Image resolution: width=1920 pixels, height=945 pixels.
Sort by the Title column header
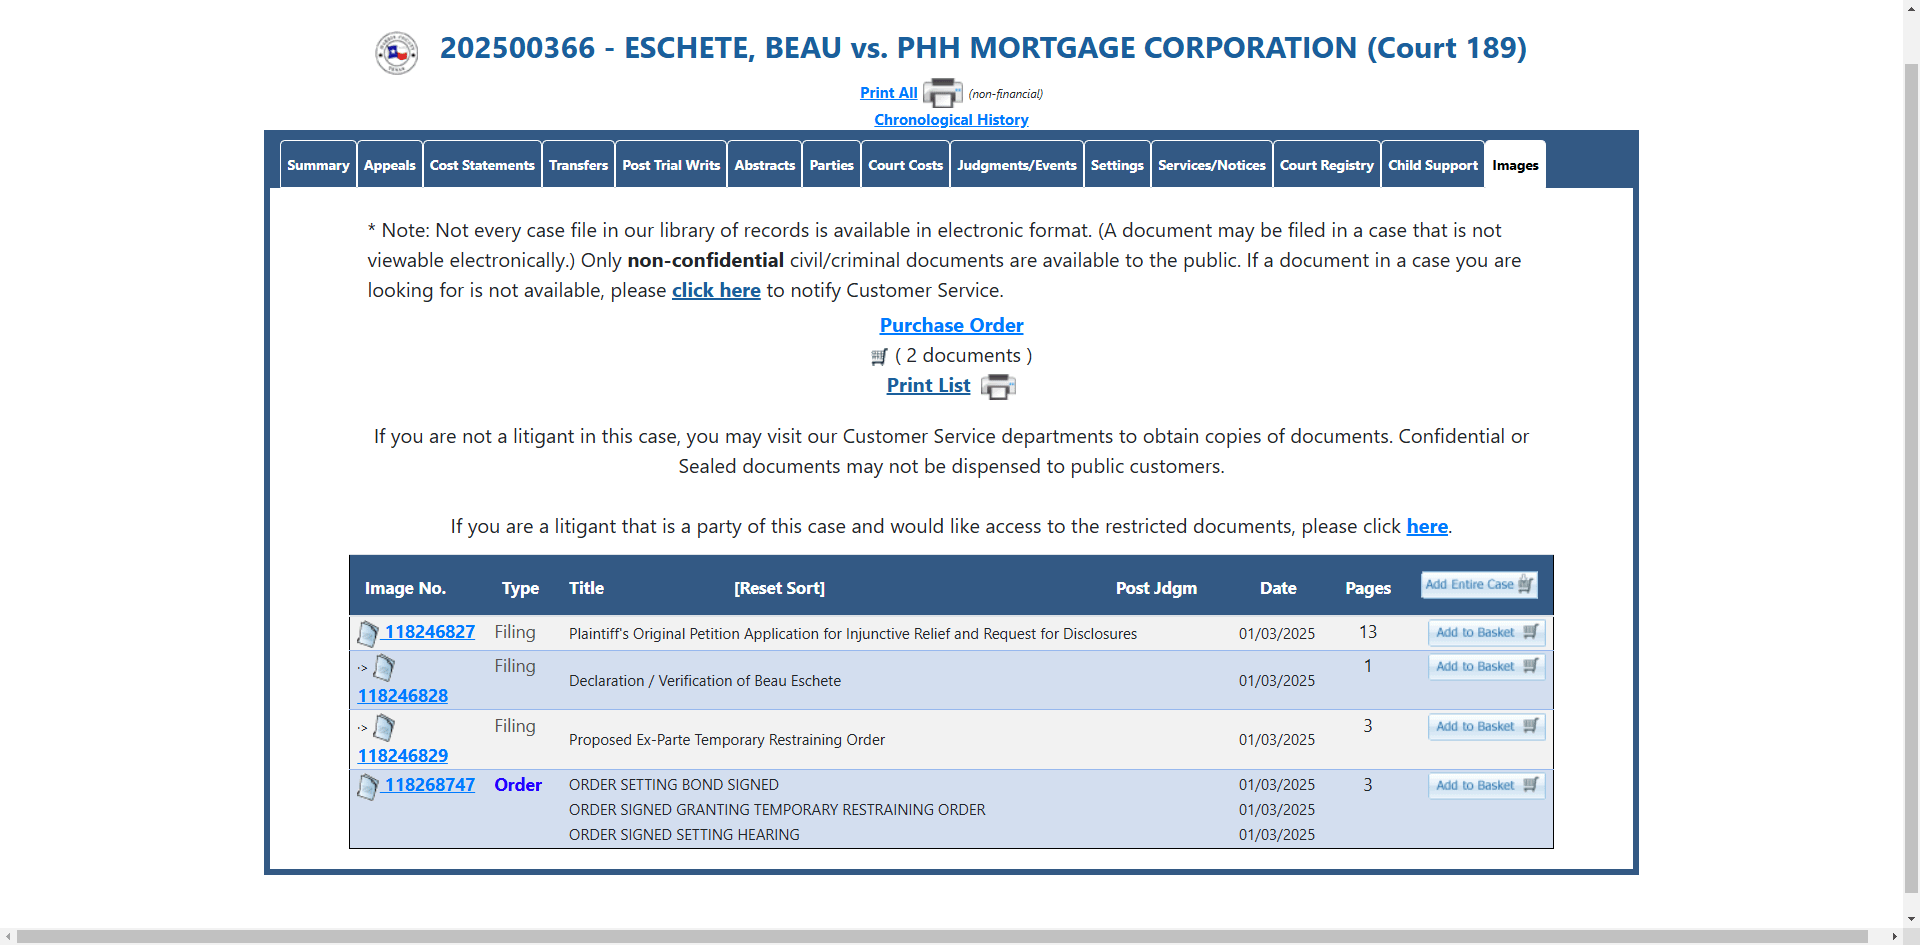(x=586, y=588)
